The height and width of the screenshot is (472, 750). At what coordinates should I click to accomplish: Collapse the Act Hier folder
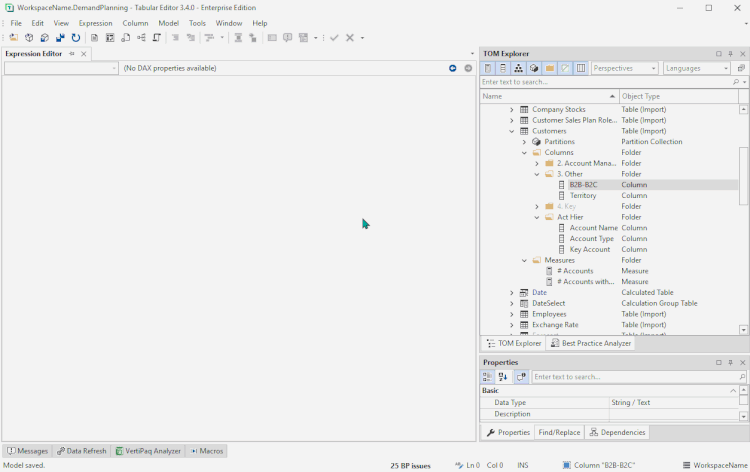click(537, 217)
